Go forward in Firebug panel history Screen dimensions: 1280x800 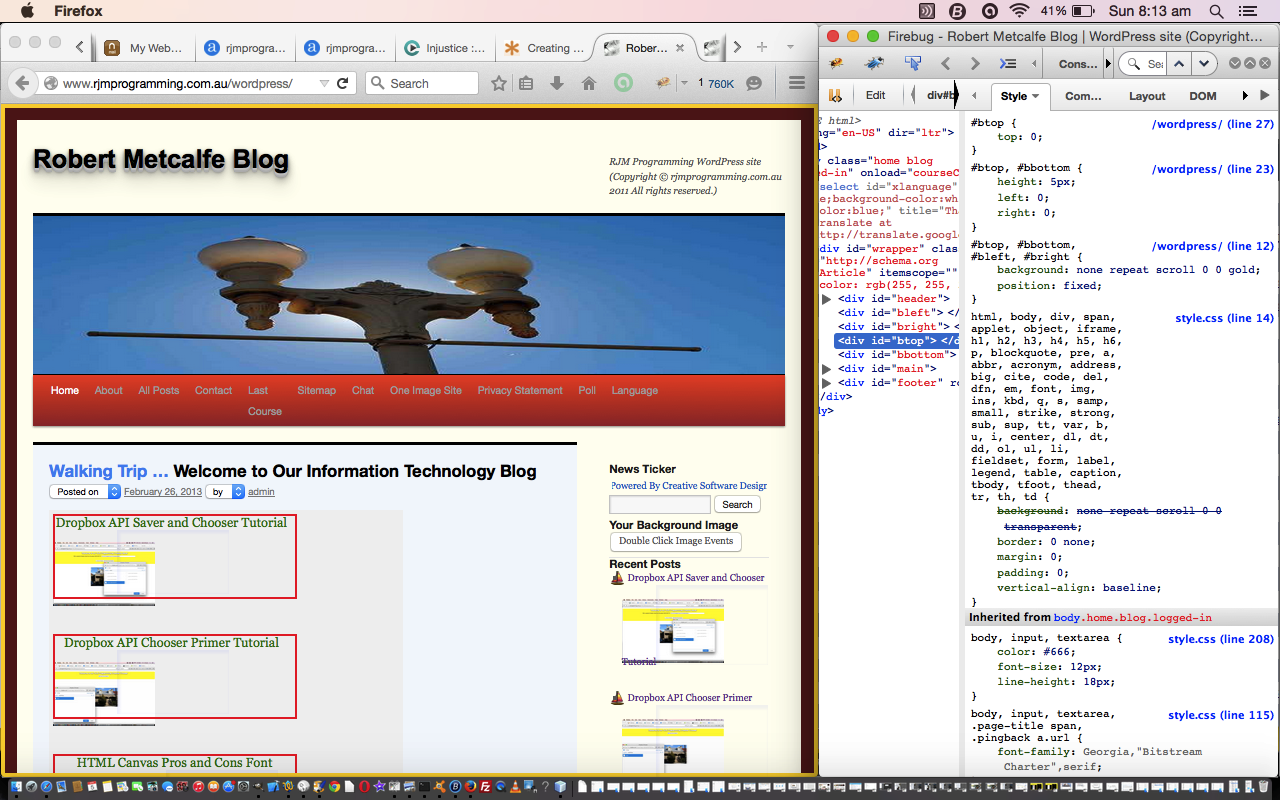pyautogui.click(x=975, y=63)
